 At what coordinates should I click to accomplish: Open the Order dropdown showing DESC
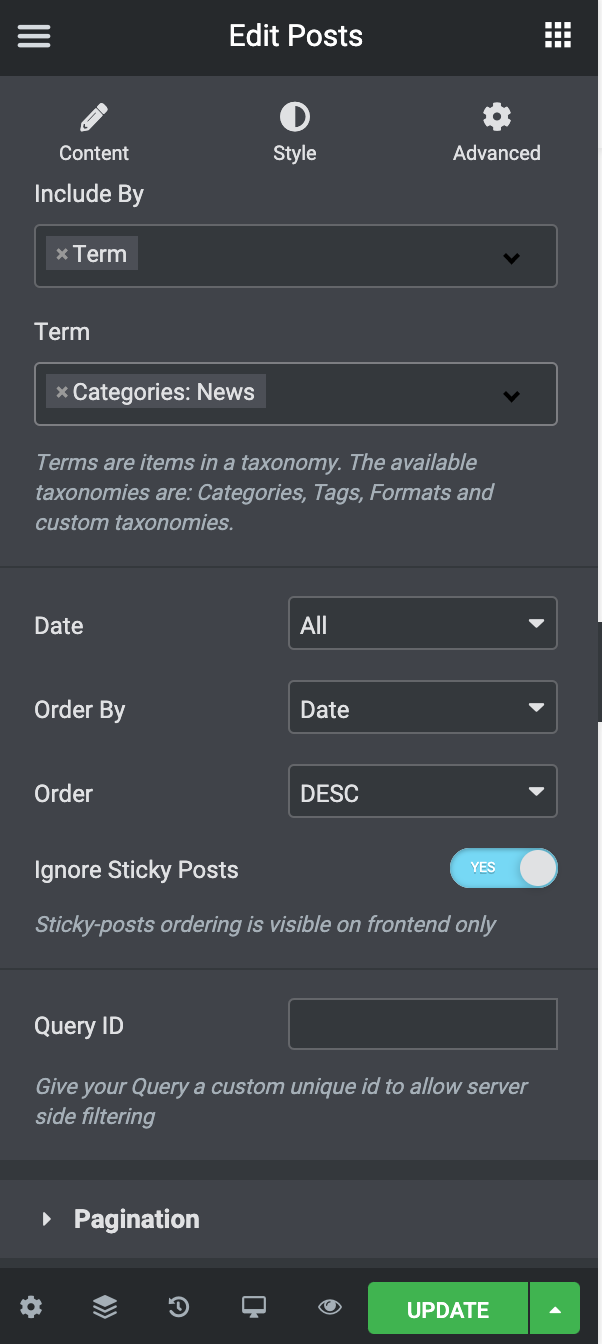pos(422,793)
